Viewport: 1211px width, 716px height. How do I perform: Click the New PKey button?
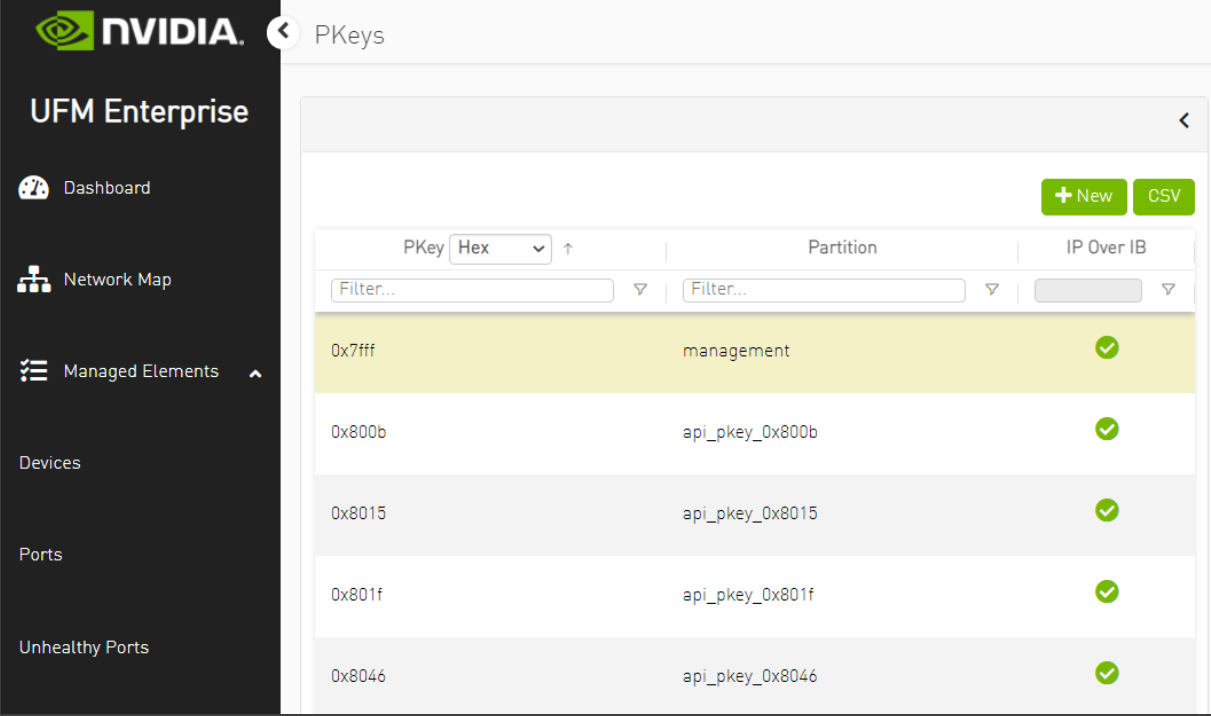pyautogui.click(x=1083, y=197)
